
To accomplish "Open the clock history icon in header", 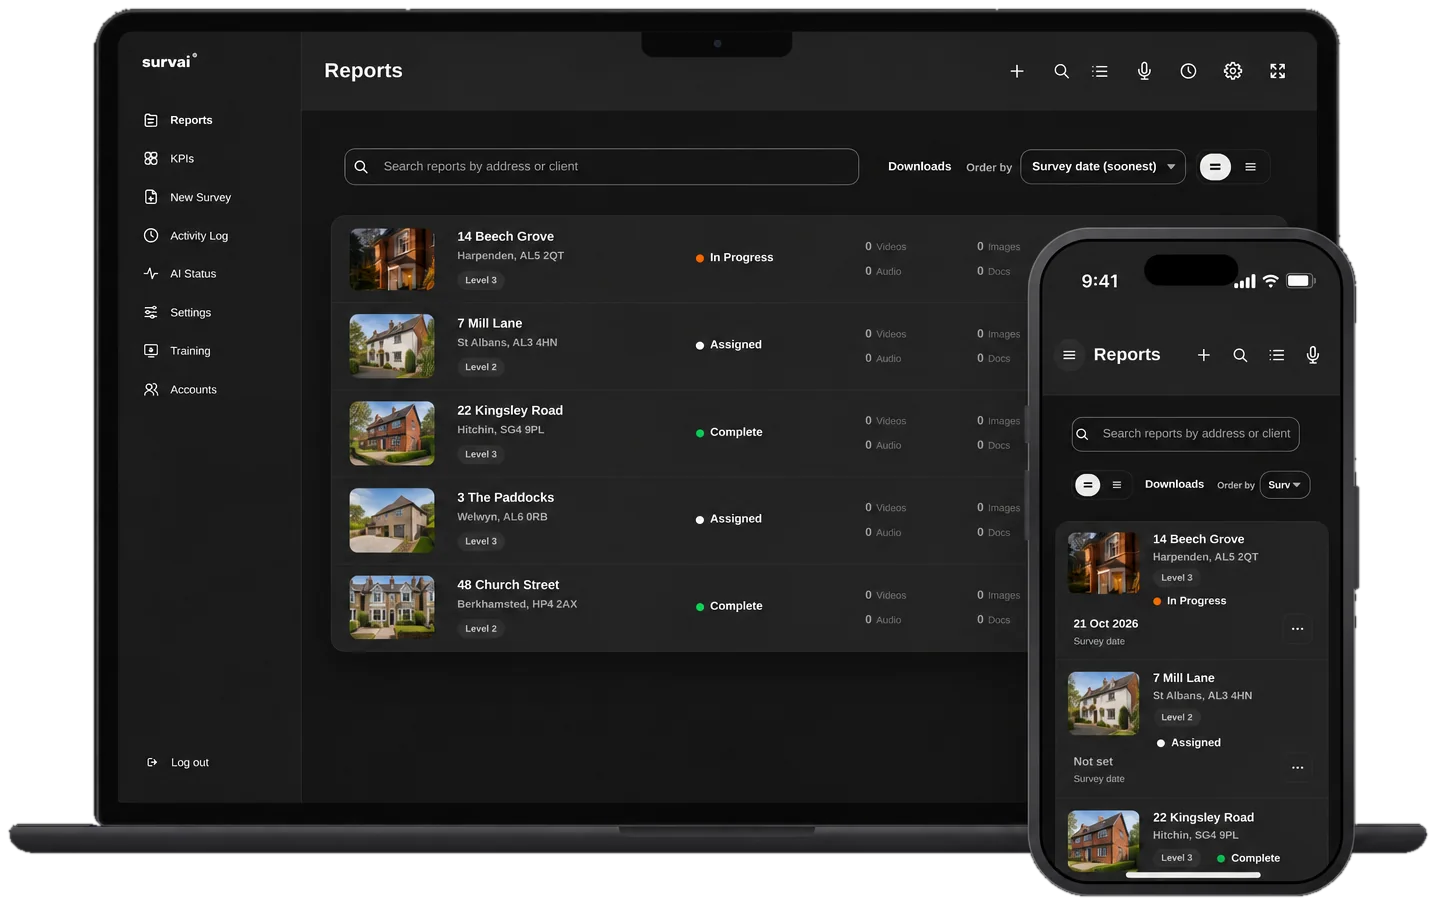I will [x=1188, y=71].
